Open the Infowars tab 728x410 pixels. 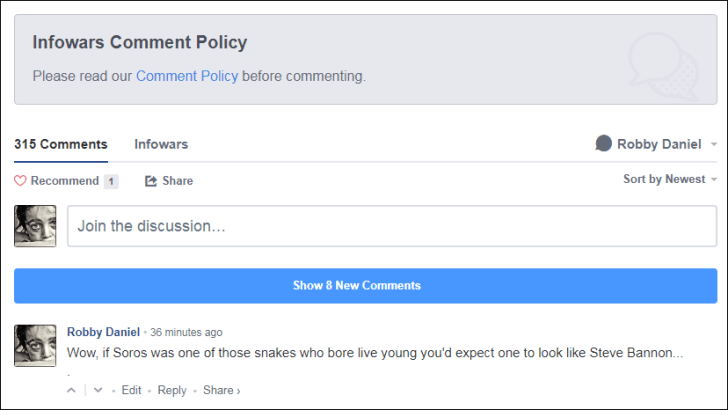pyautogui.click(x=161, y=144)
